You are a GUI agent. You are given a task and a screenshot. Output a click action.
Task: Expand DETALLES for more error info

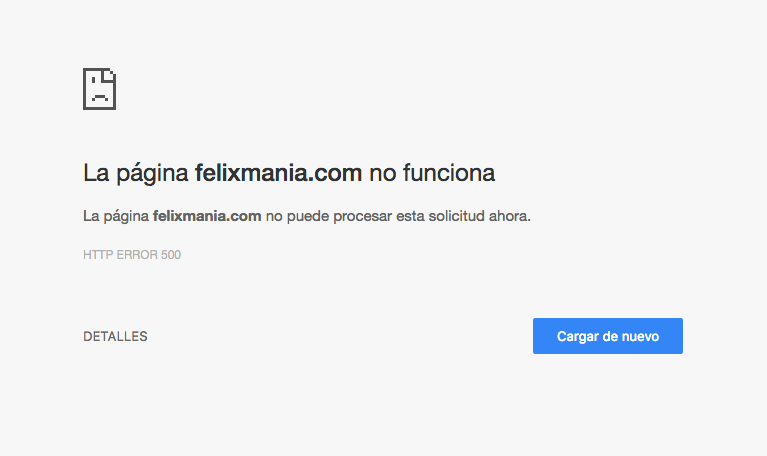[x=115, y=337]
